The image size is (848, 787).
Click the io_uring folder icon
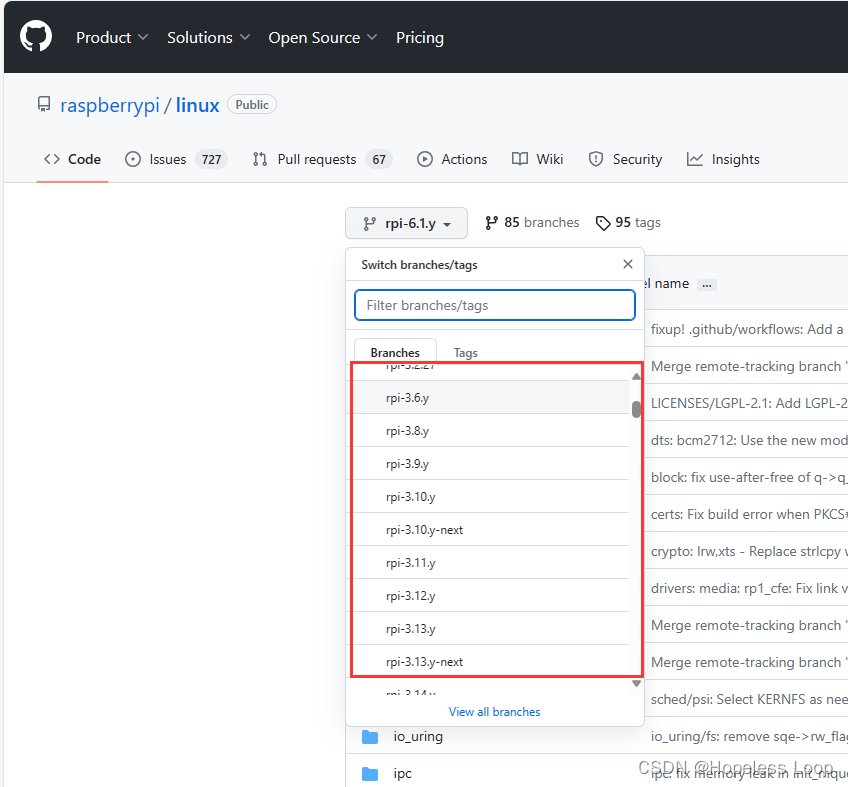[x=370, y=737]
